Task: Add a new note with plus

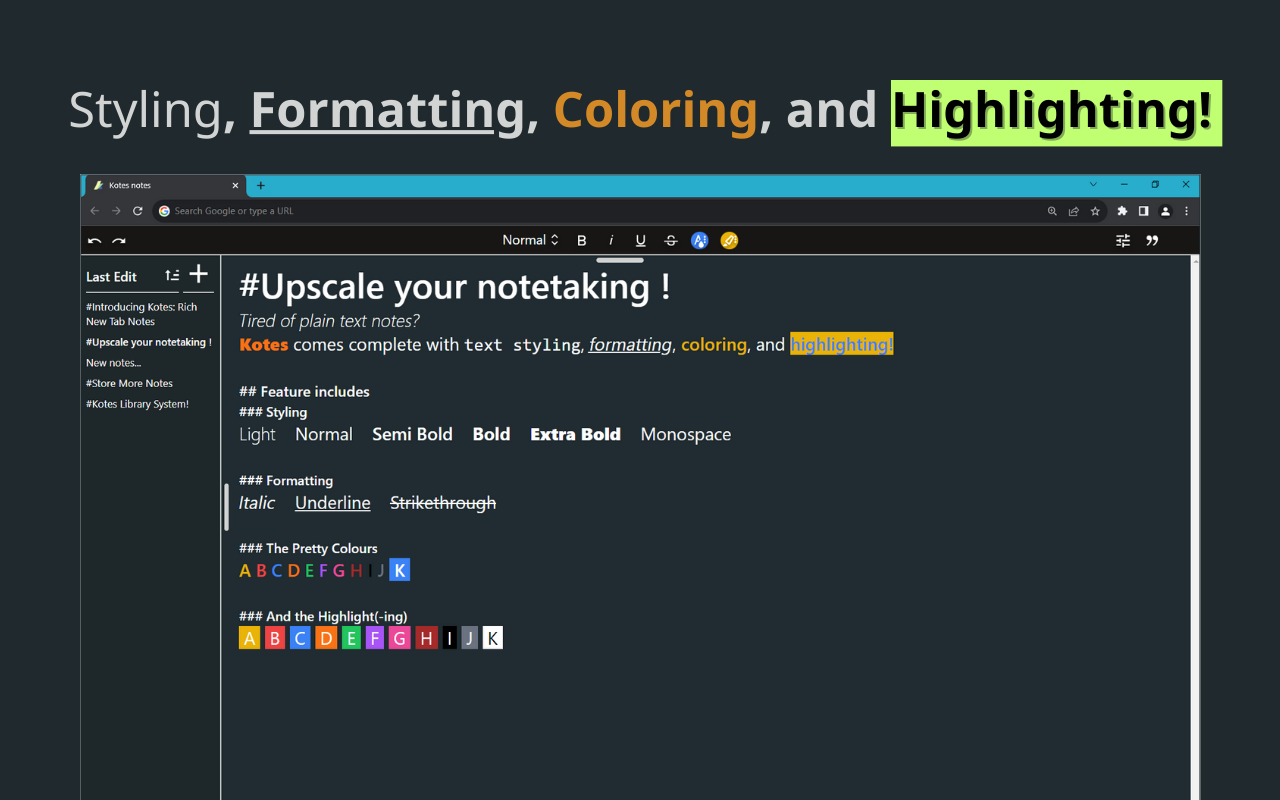Action: click(199, 274)
